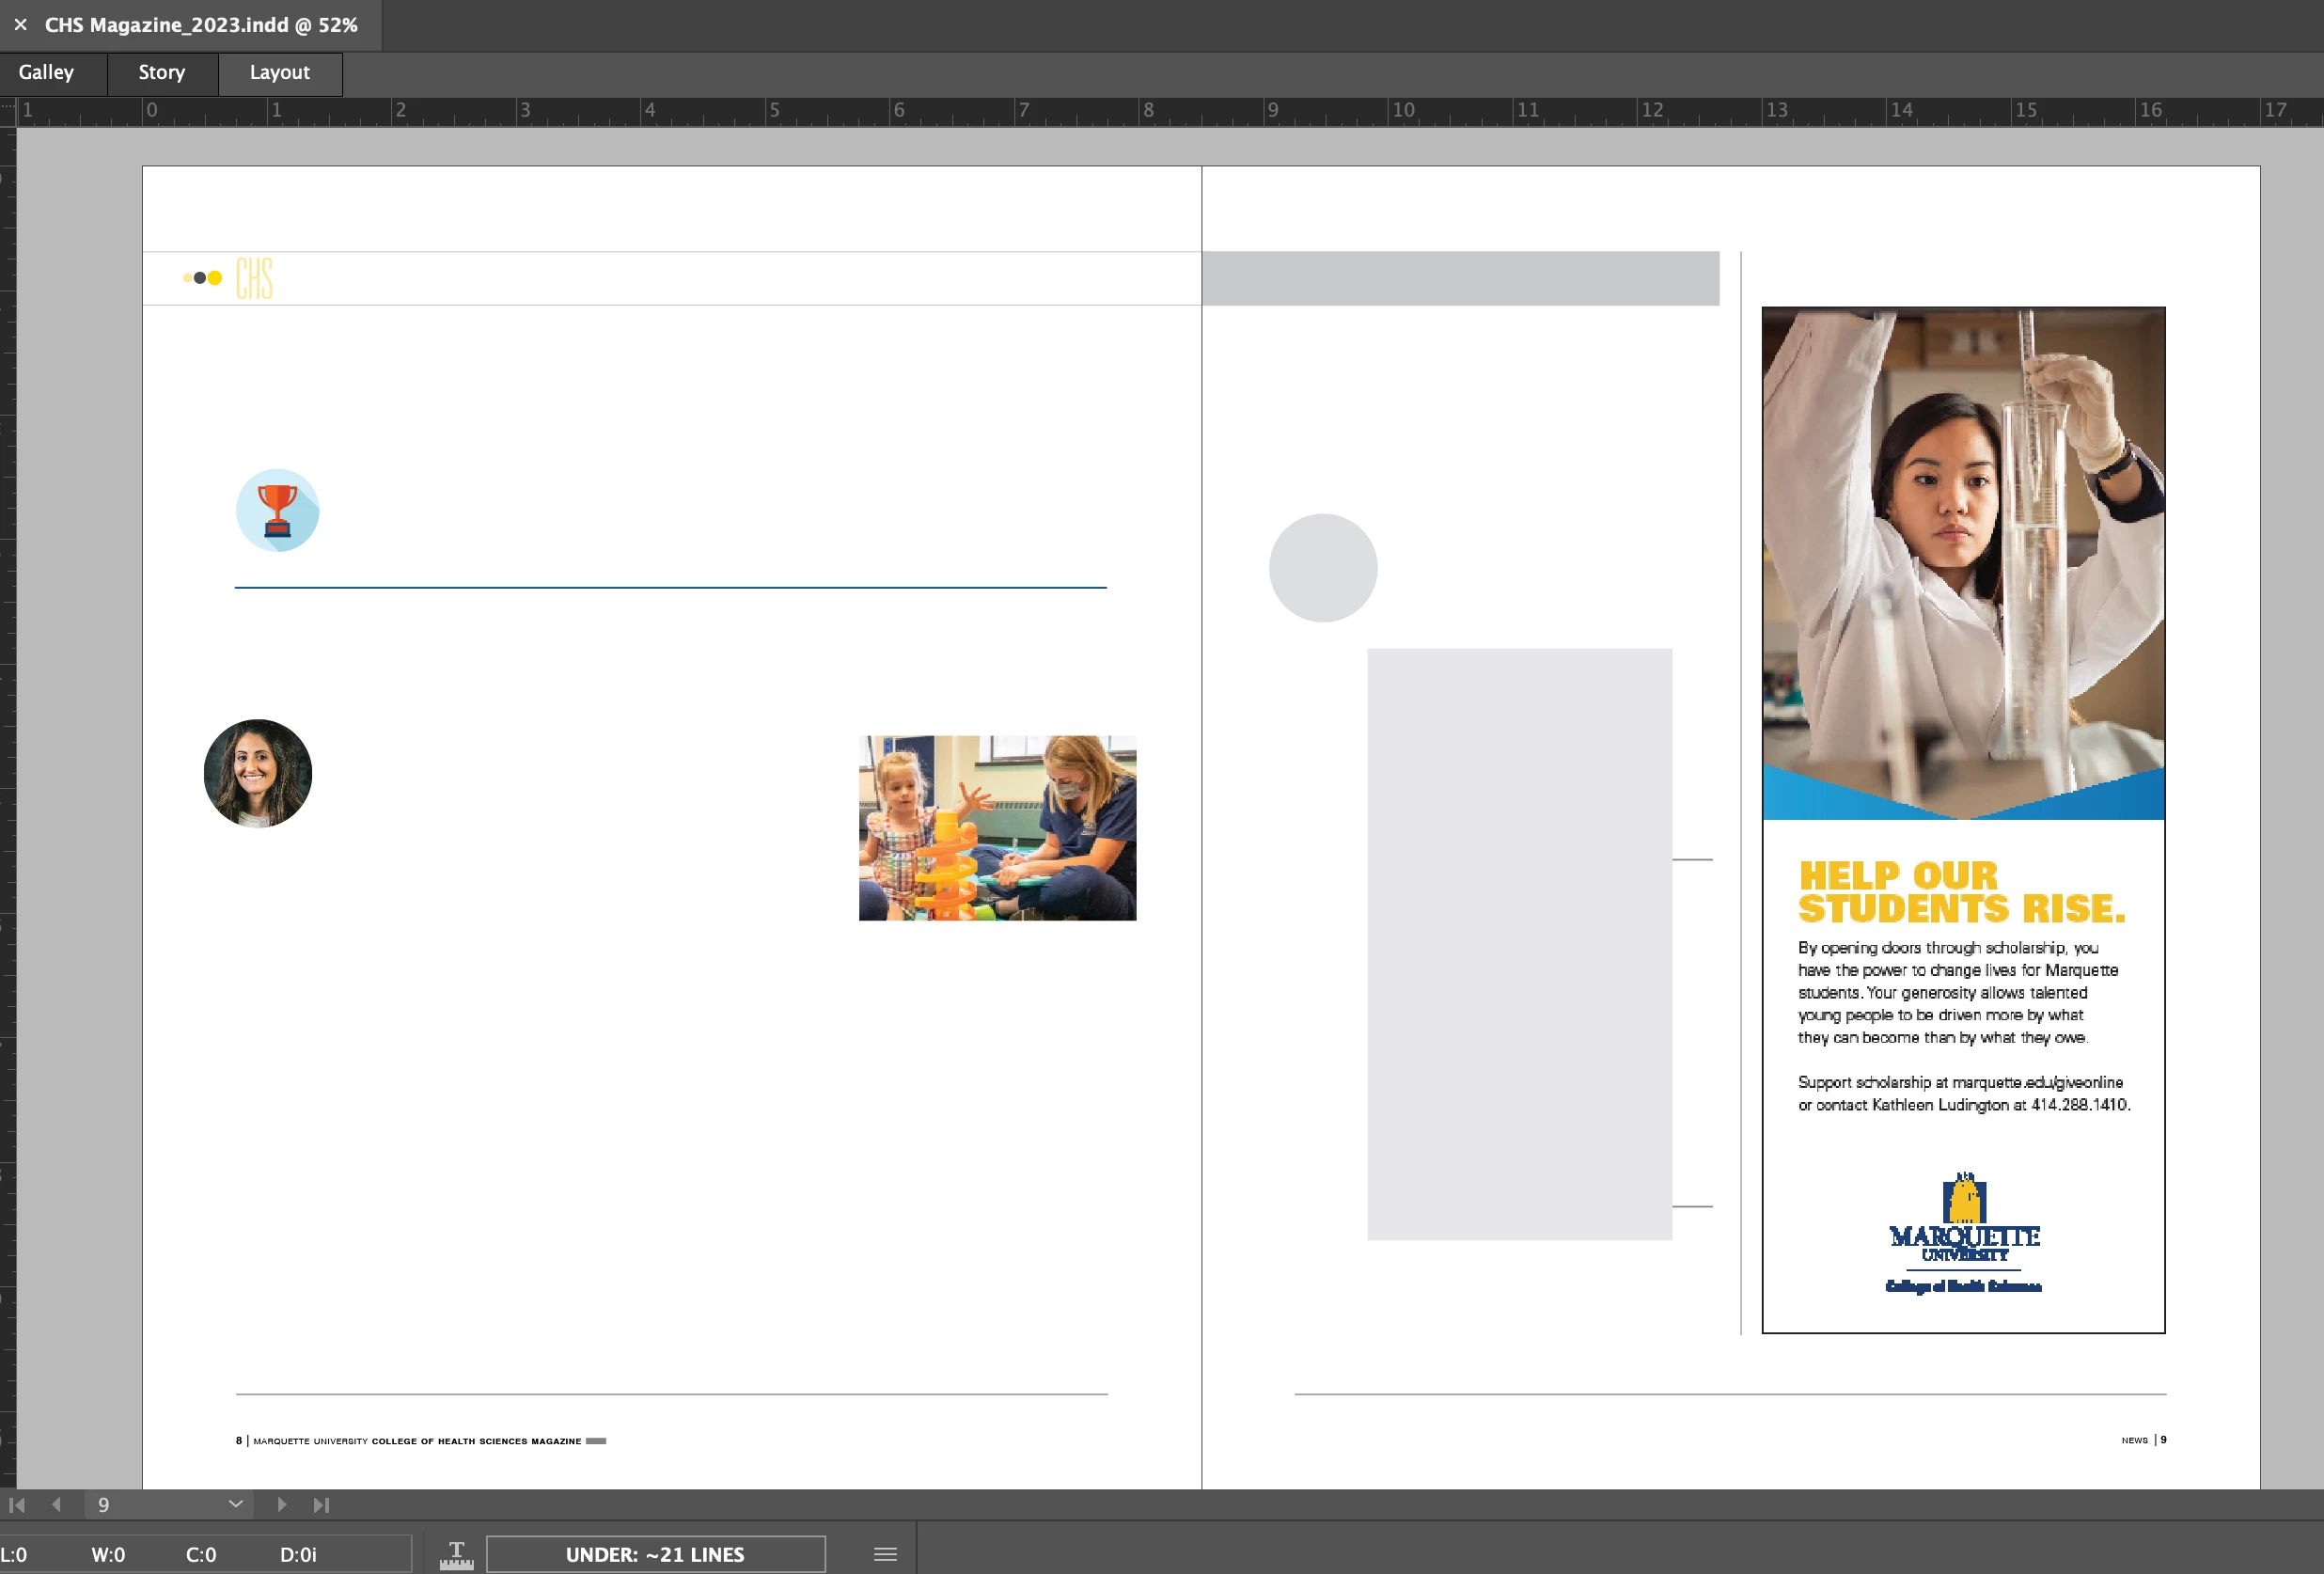Click the L:0 W:0 C:0 D:0i status readout
The height and width of the screenshot is (1574, 2324).
pyautogui.click(x=160, y=1555)
